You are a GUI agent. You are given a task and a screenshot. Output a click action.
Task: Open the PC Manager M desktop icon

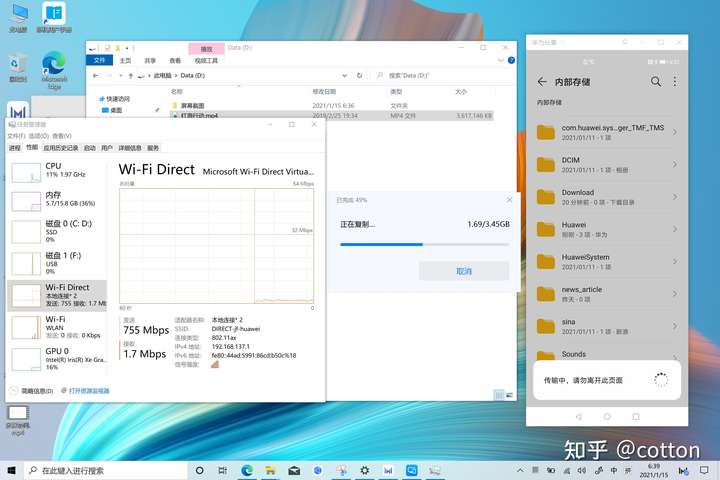(x=18, y=112)
